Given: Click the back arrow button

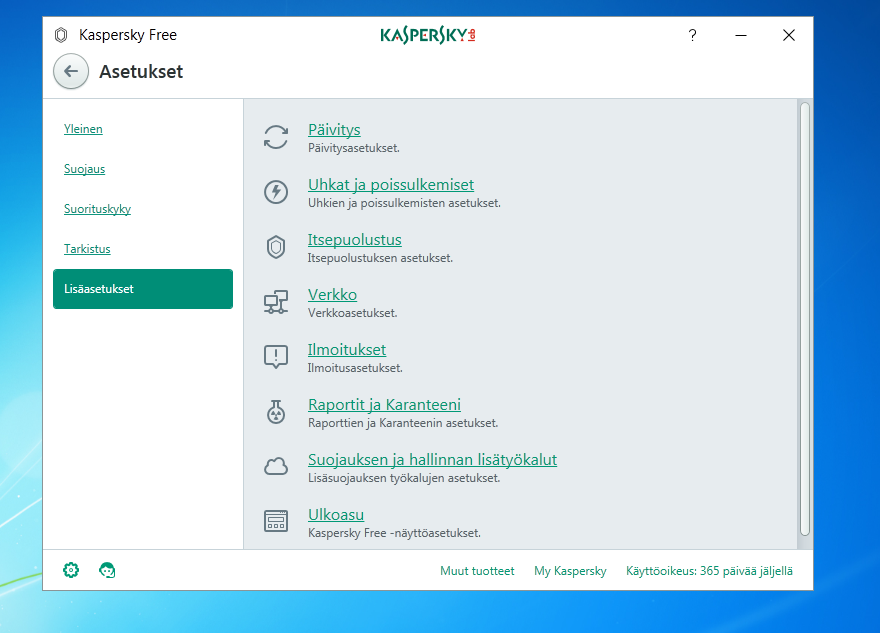Looking at the screenshot, I should click(71, 71).
